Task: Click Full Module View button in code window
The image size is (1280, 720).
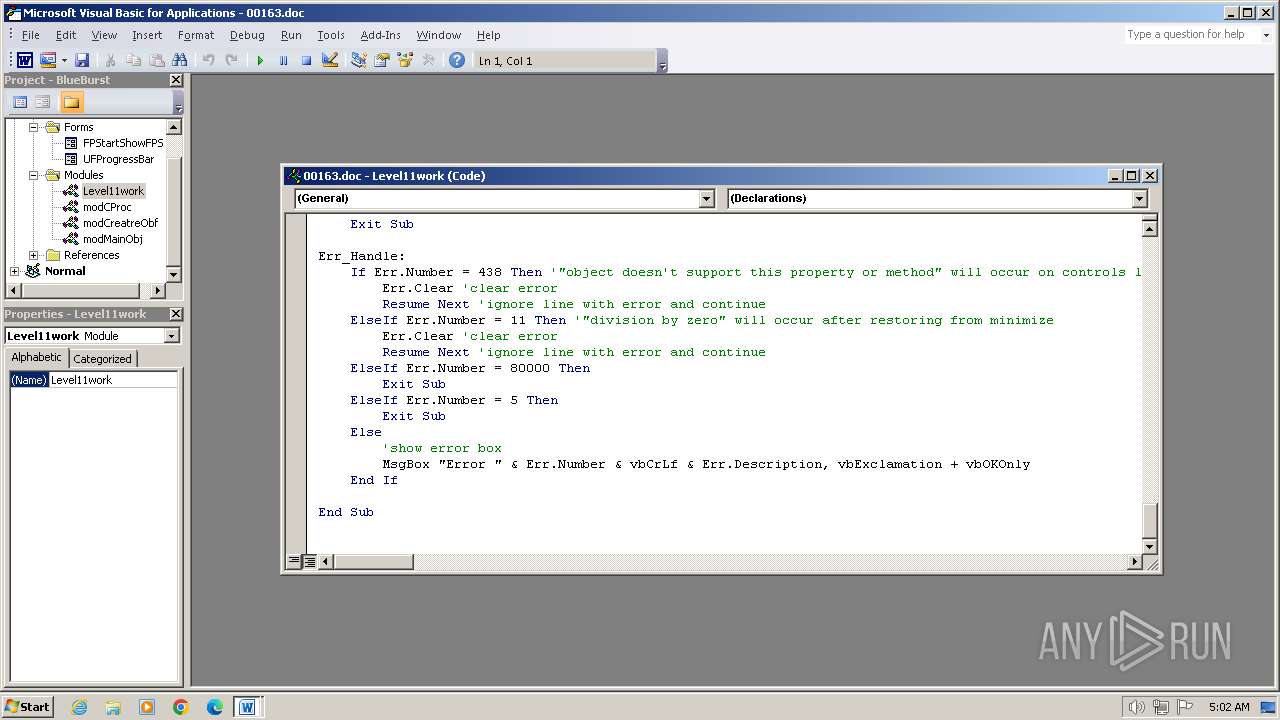Action: click(x=310, y=562)
